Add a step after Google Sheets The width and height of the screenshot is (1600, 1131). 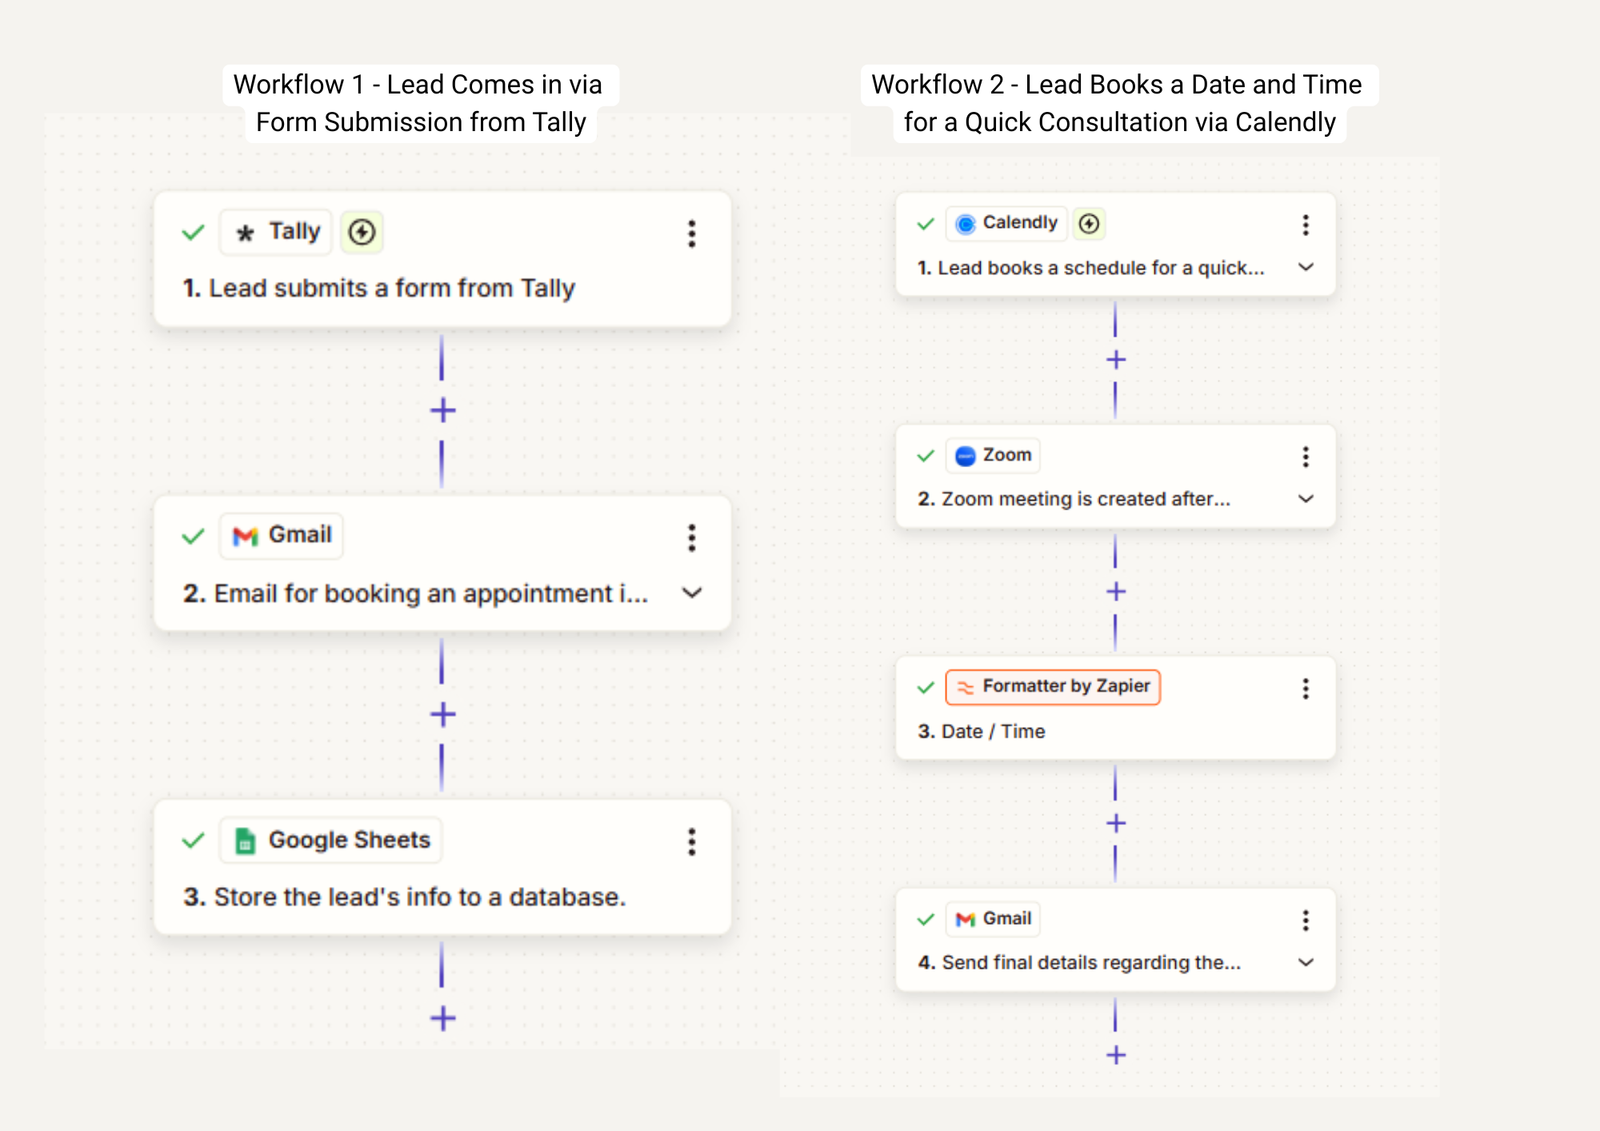[x=443, y=1018]
